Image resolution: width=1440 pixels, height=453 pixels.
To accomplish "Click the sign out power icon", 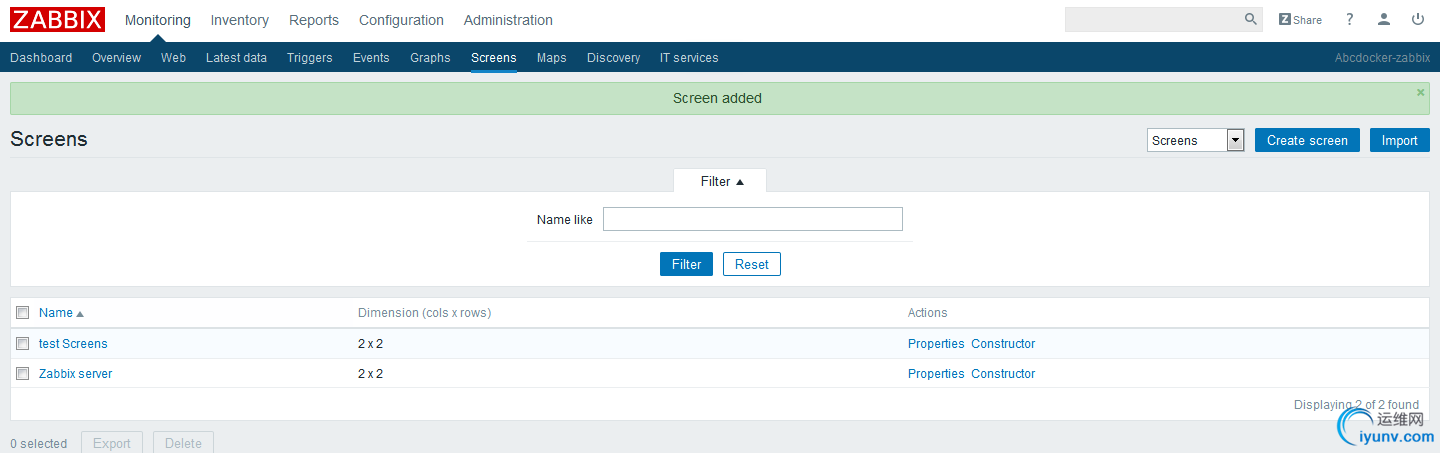I will coord(1418,19).
